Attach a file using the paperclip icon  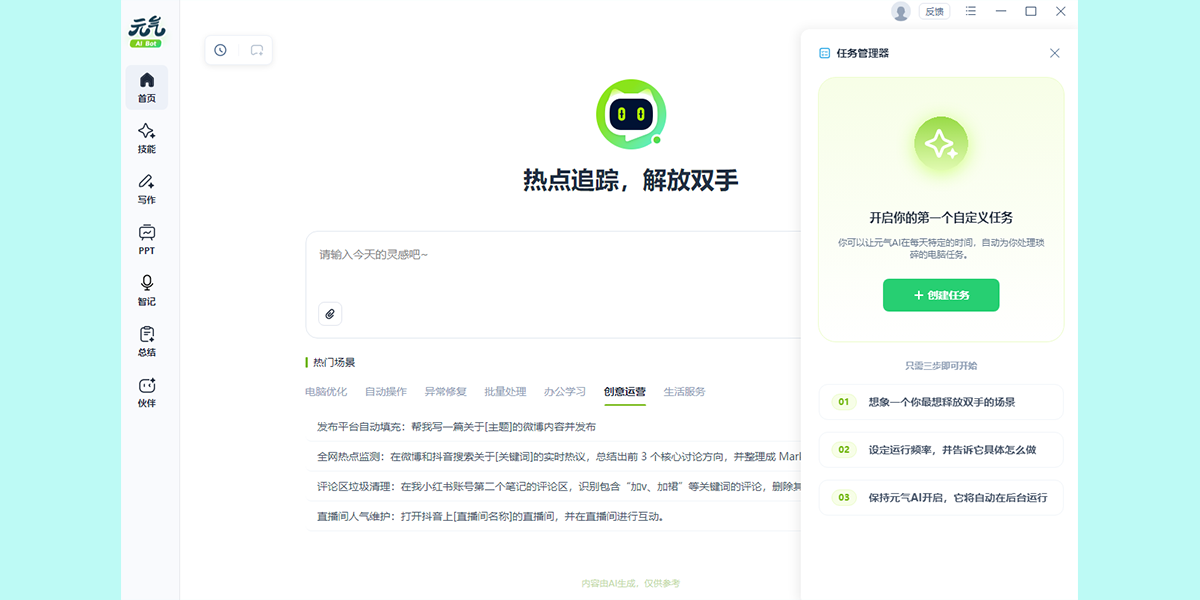[330, 313]
